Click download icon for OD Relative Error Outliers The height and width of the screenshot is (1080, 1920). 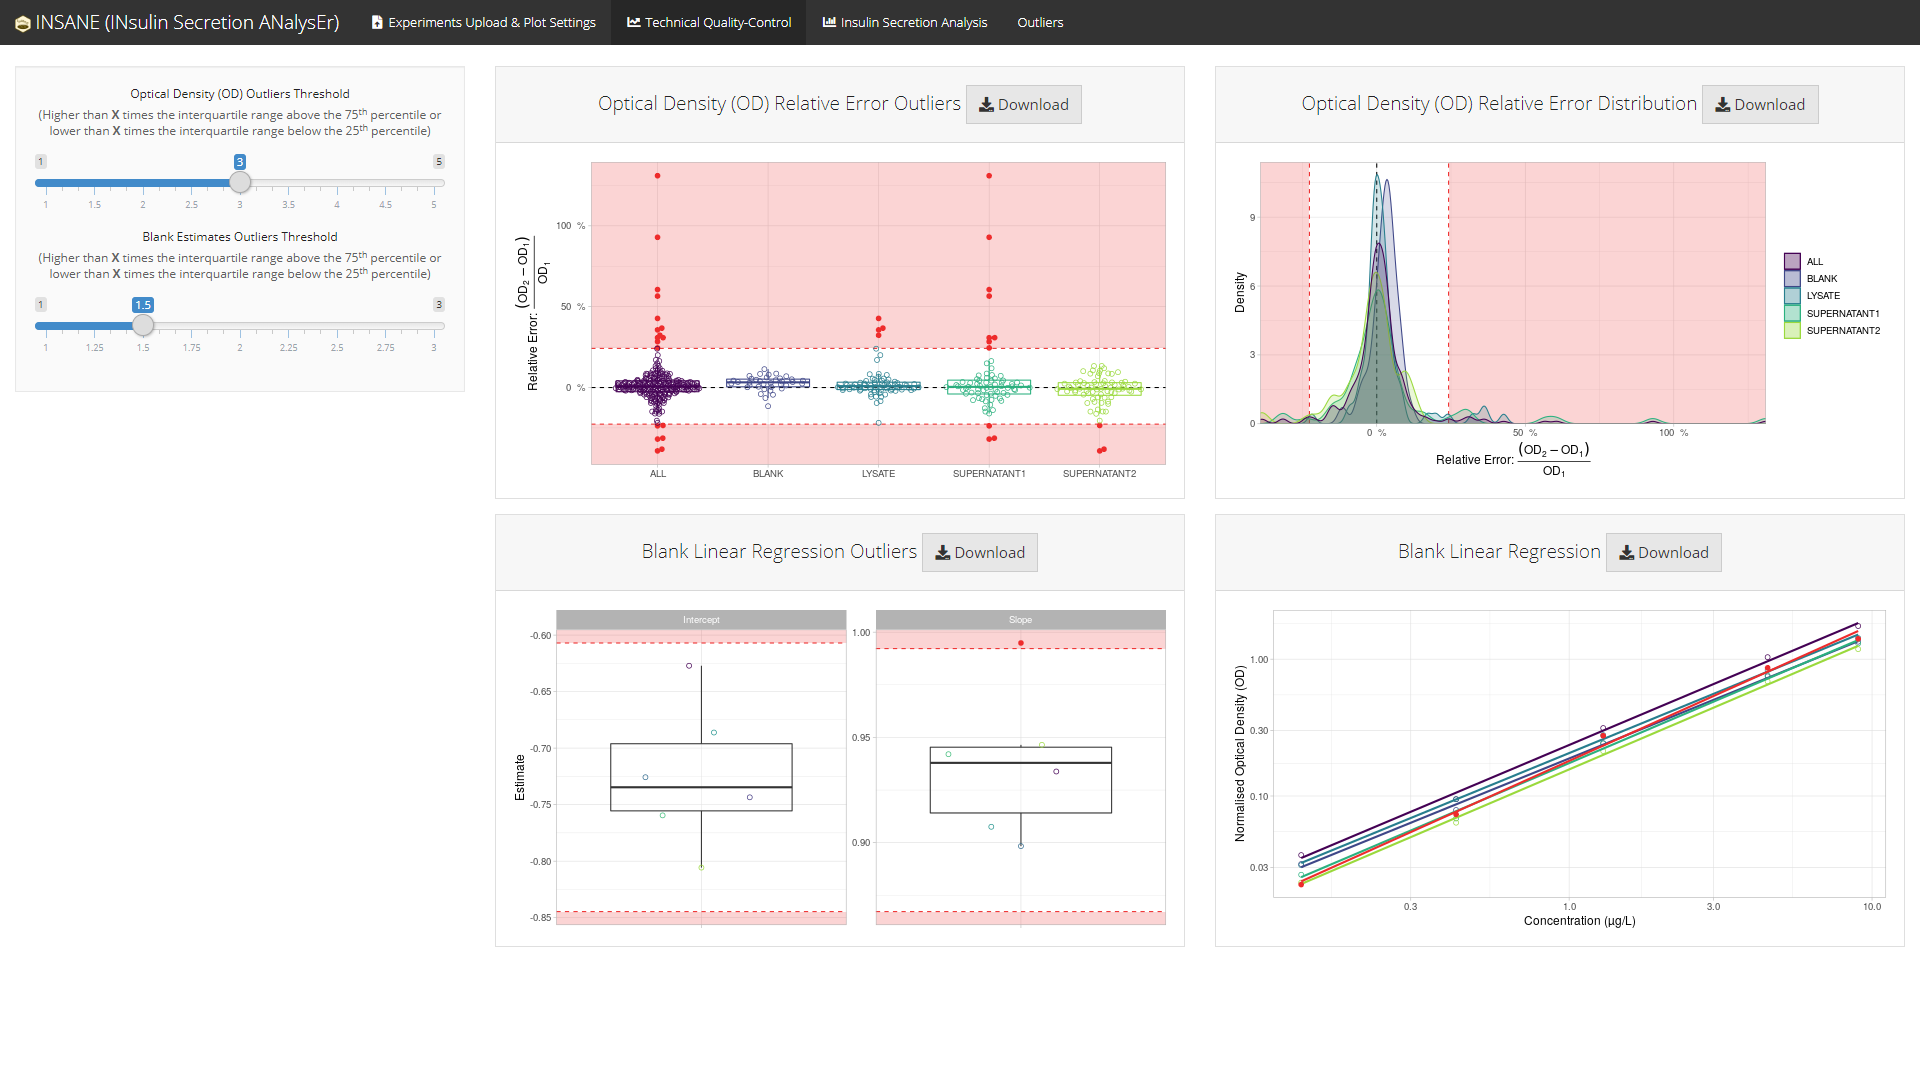point(986,104)
